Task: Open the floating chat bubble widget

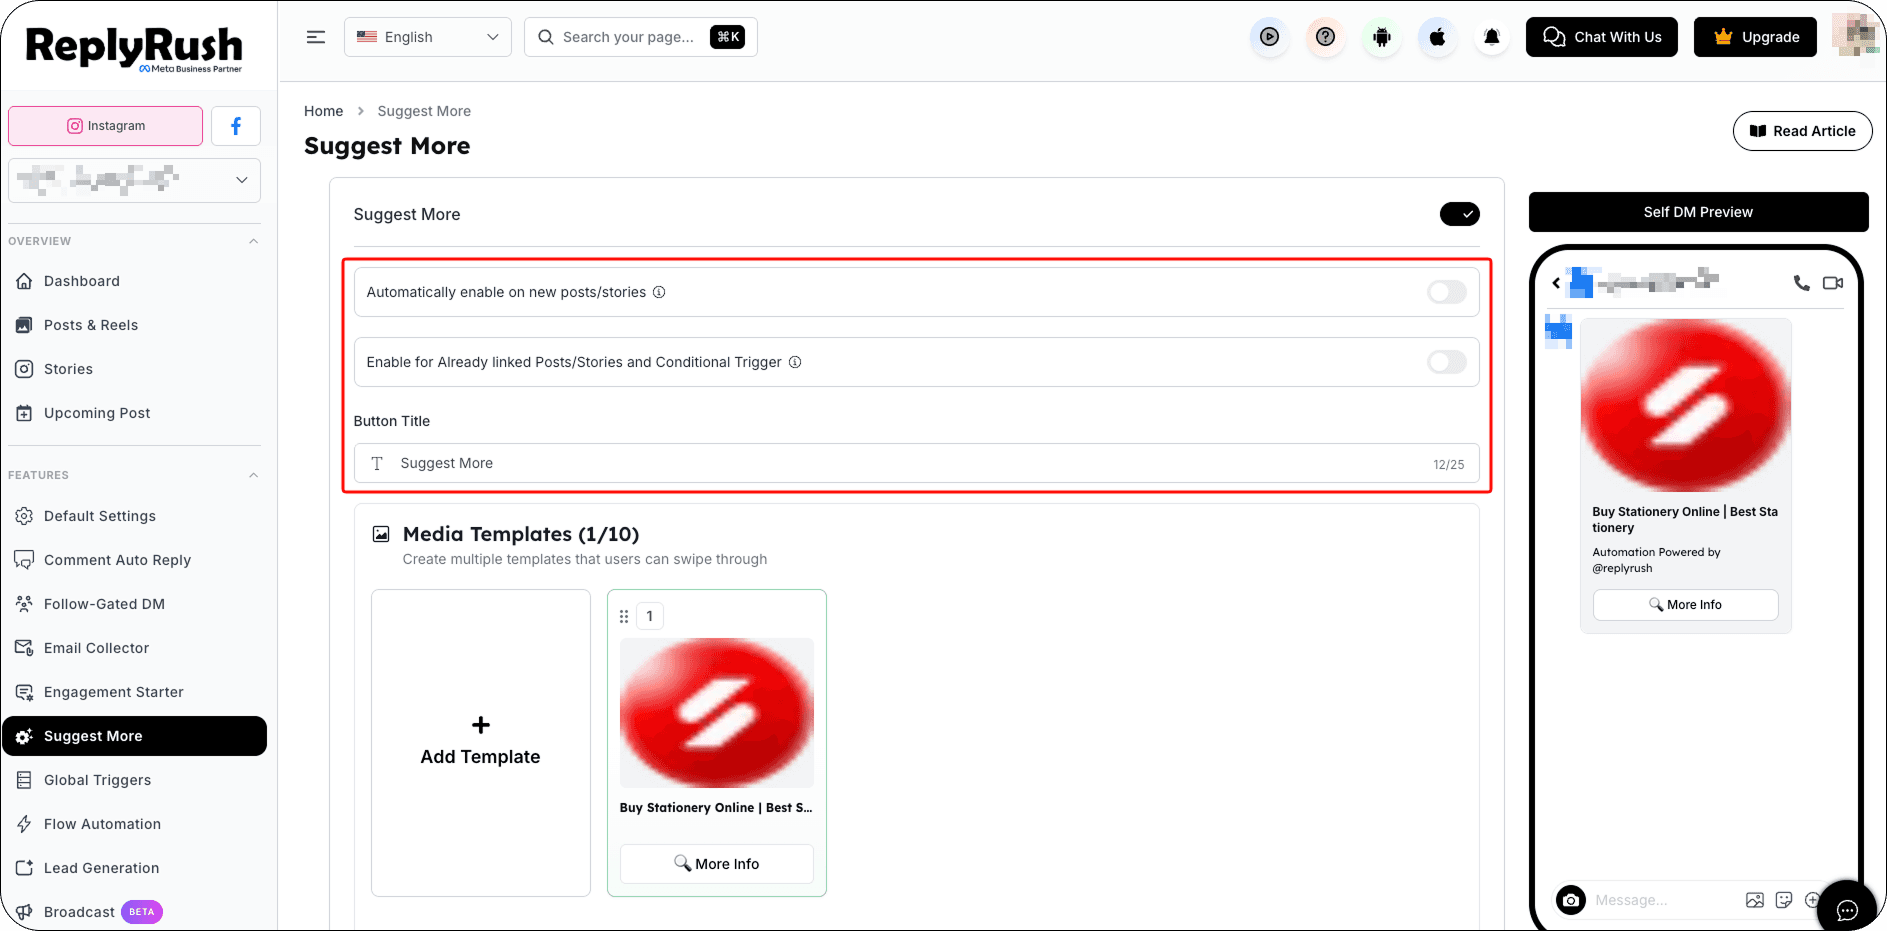Action: (1847, 909)
